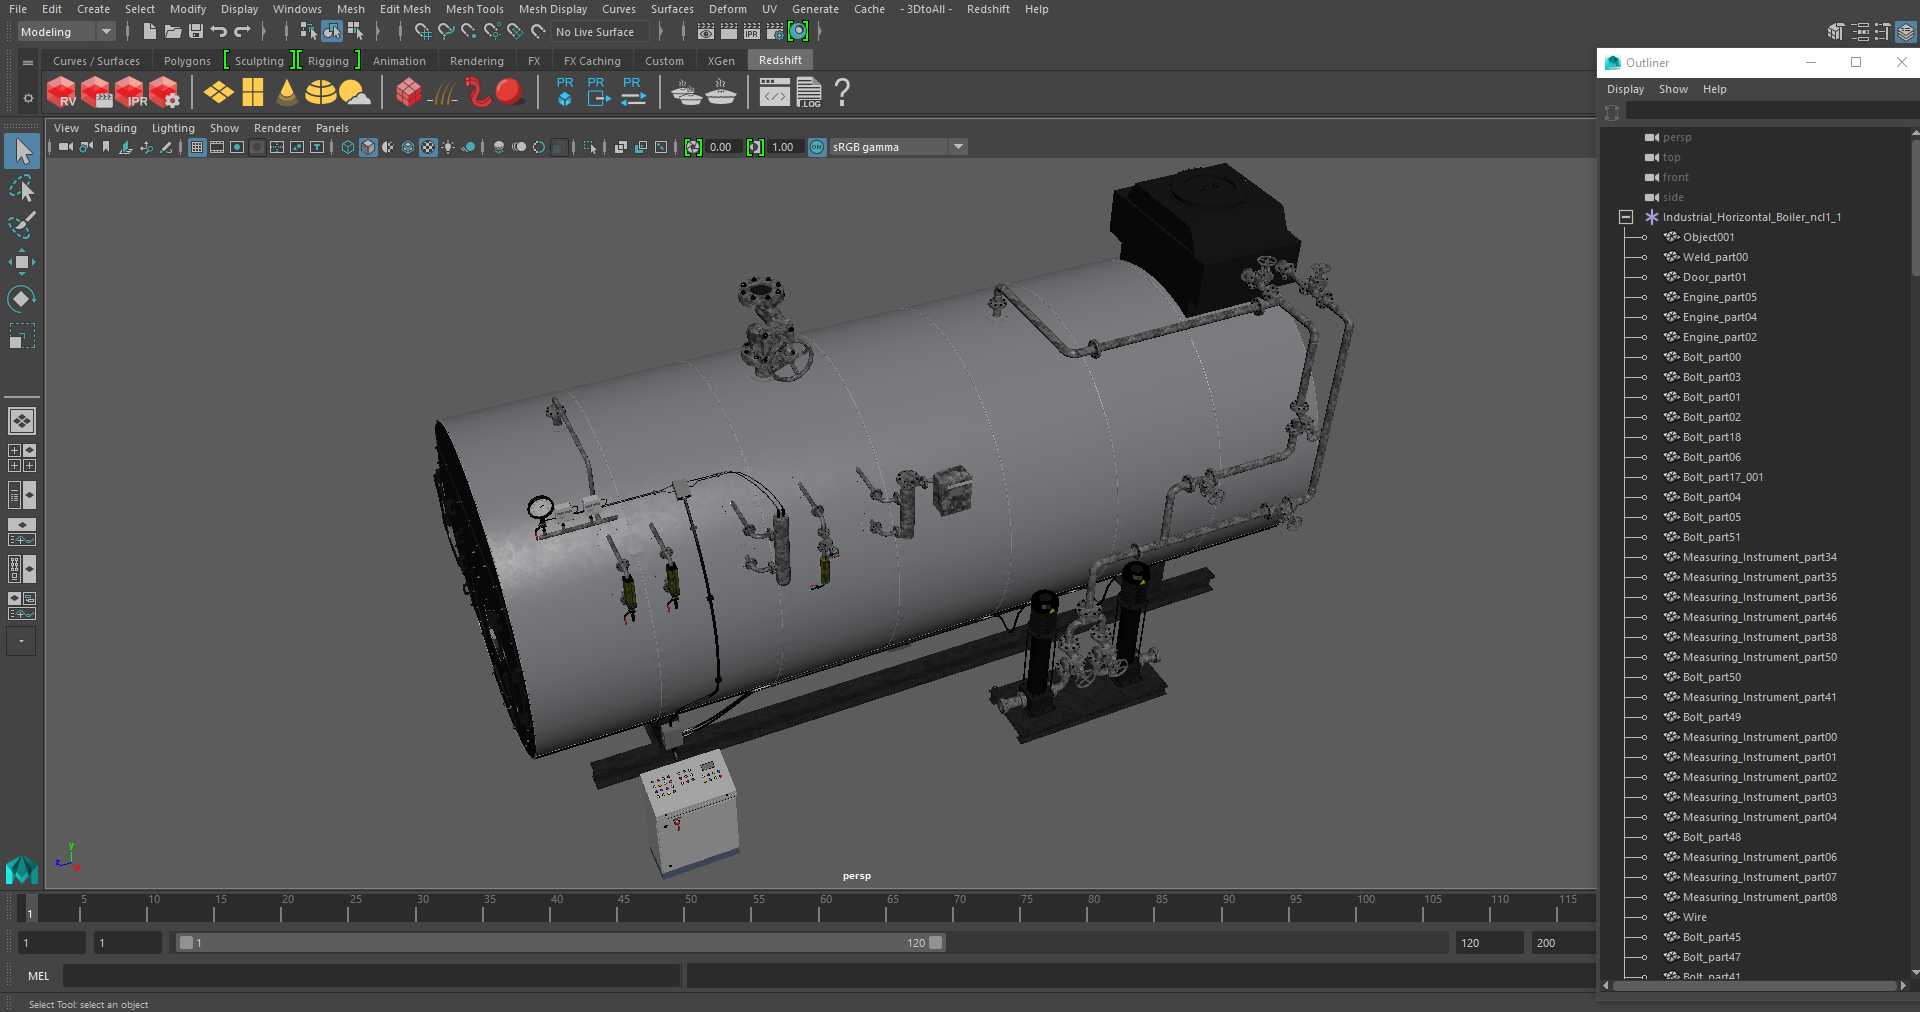The image size is (1920, 1012).
Task: Open the Modeling menu set dropdown
Action: [66, 32]
